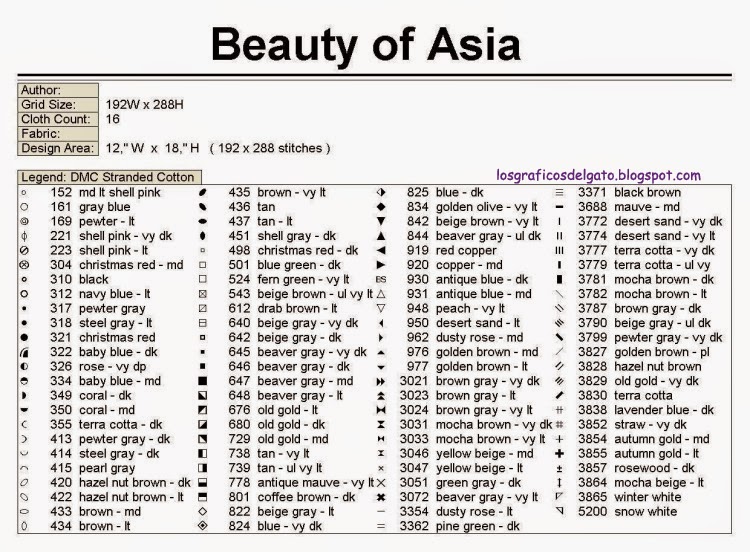Select the oval symbol beside 433 brown - md

24,511
